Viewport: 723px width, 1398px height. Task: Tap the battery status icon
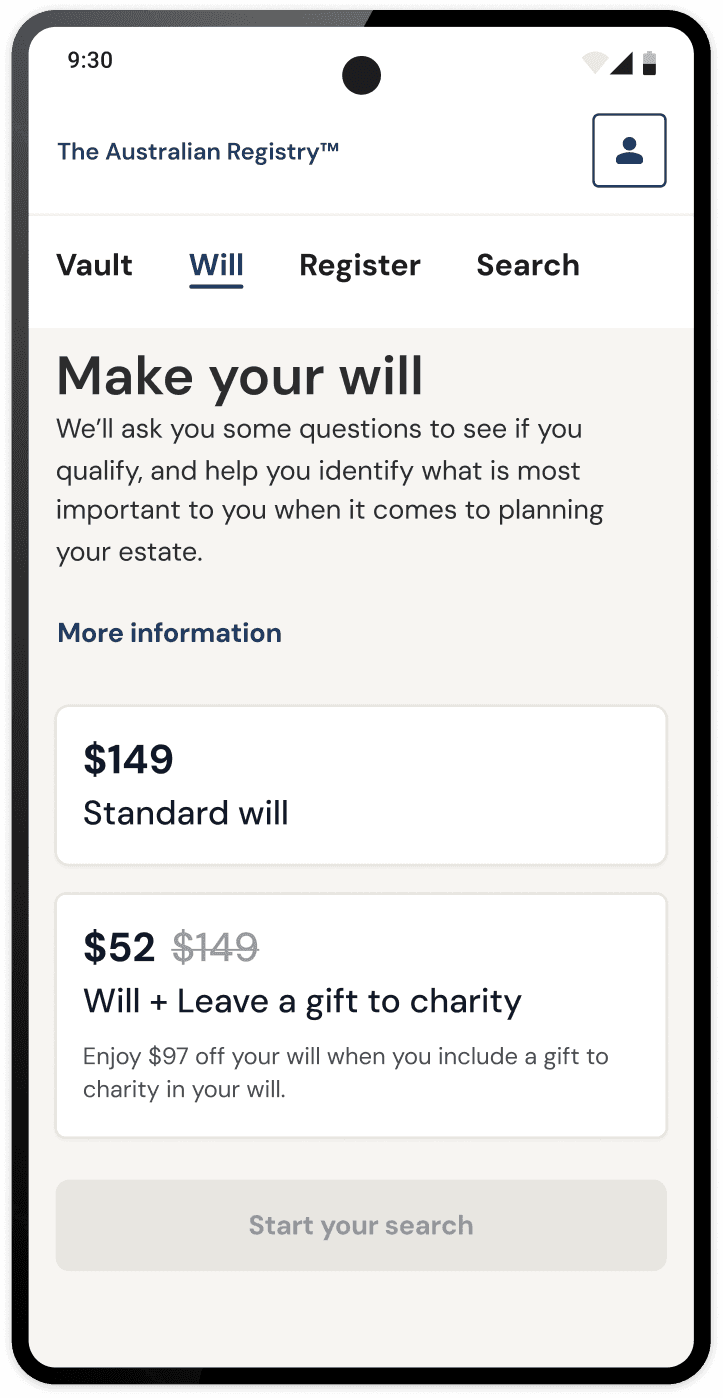coord(650,63)
